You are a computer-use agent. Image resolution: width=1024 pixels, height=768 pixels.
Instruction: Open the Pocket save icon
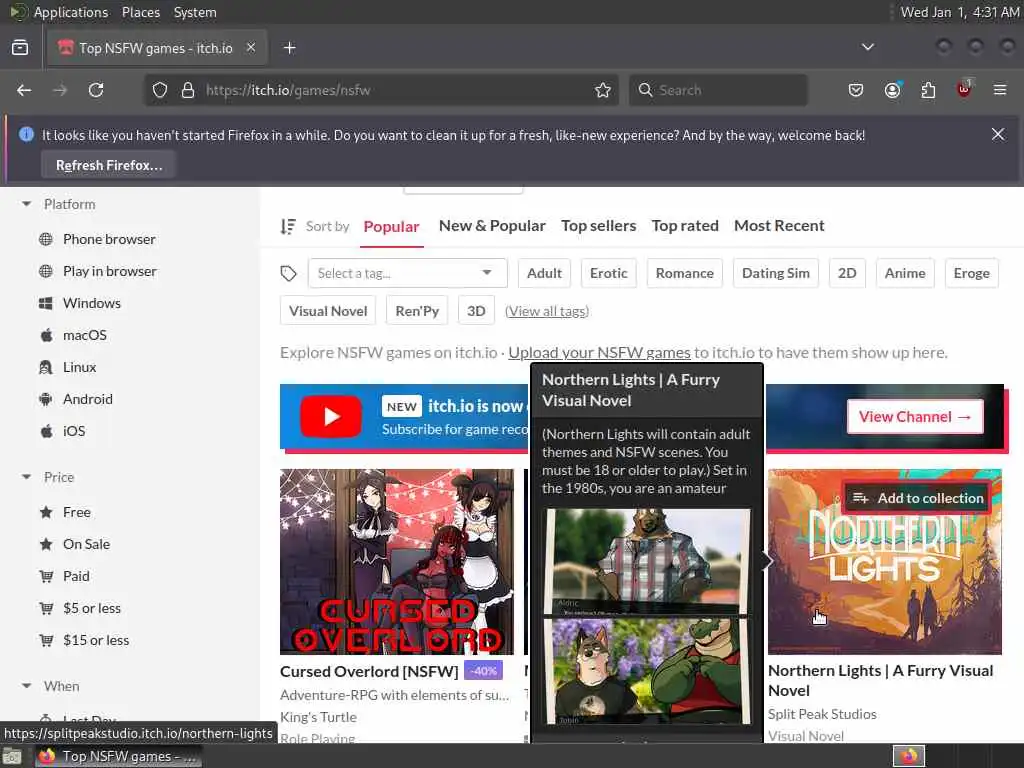click(x=856, y=90)
